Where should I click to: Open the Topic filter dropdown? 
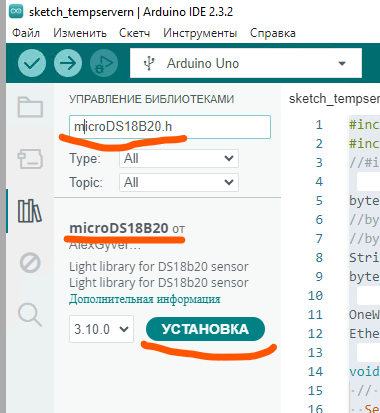tap(179, 182)
